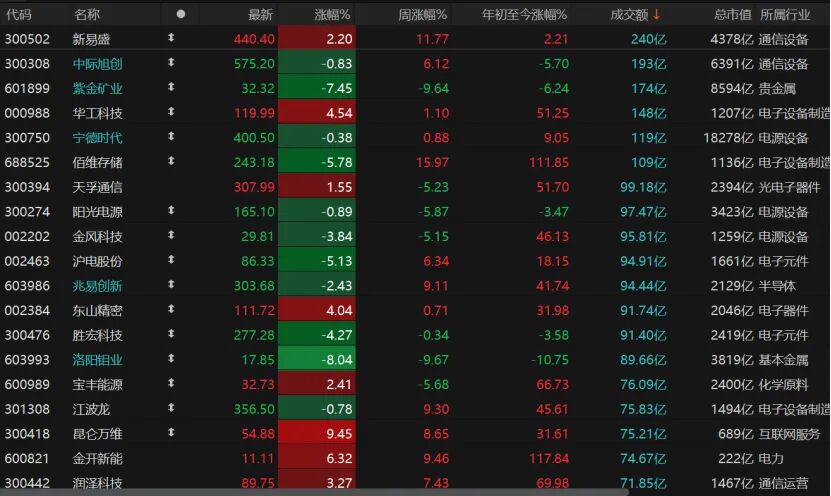
Task: Click the up-down arrow icon beside 兆易创新
Action: [171, 285]
